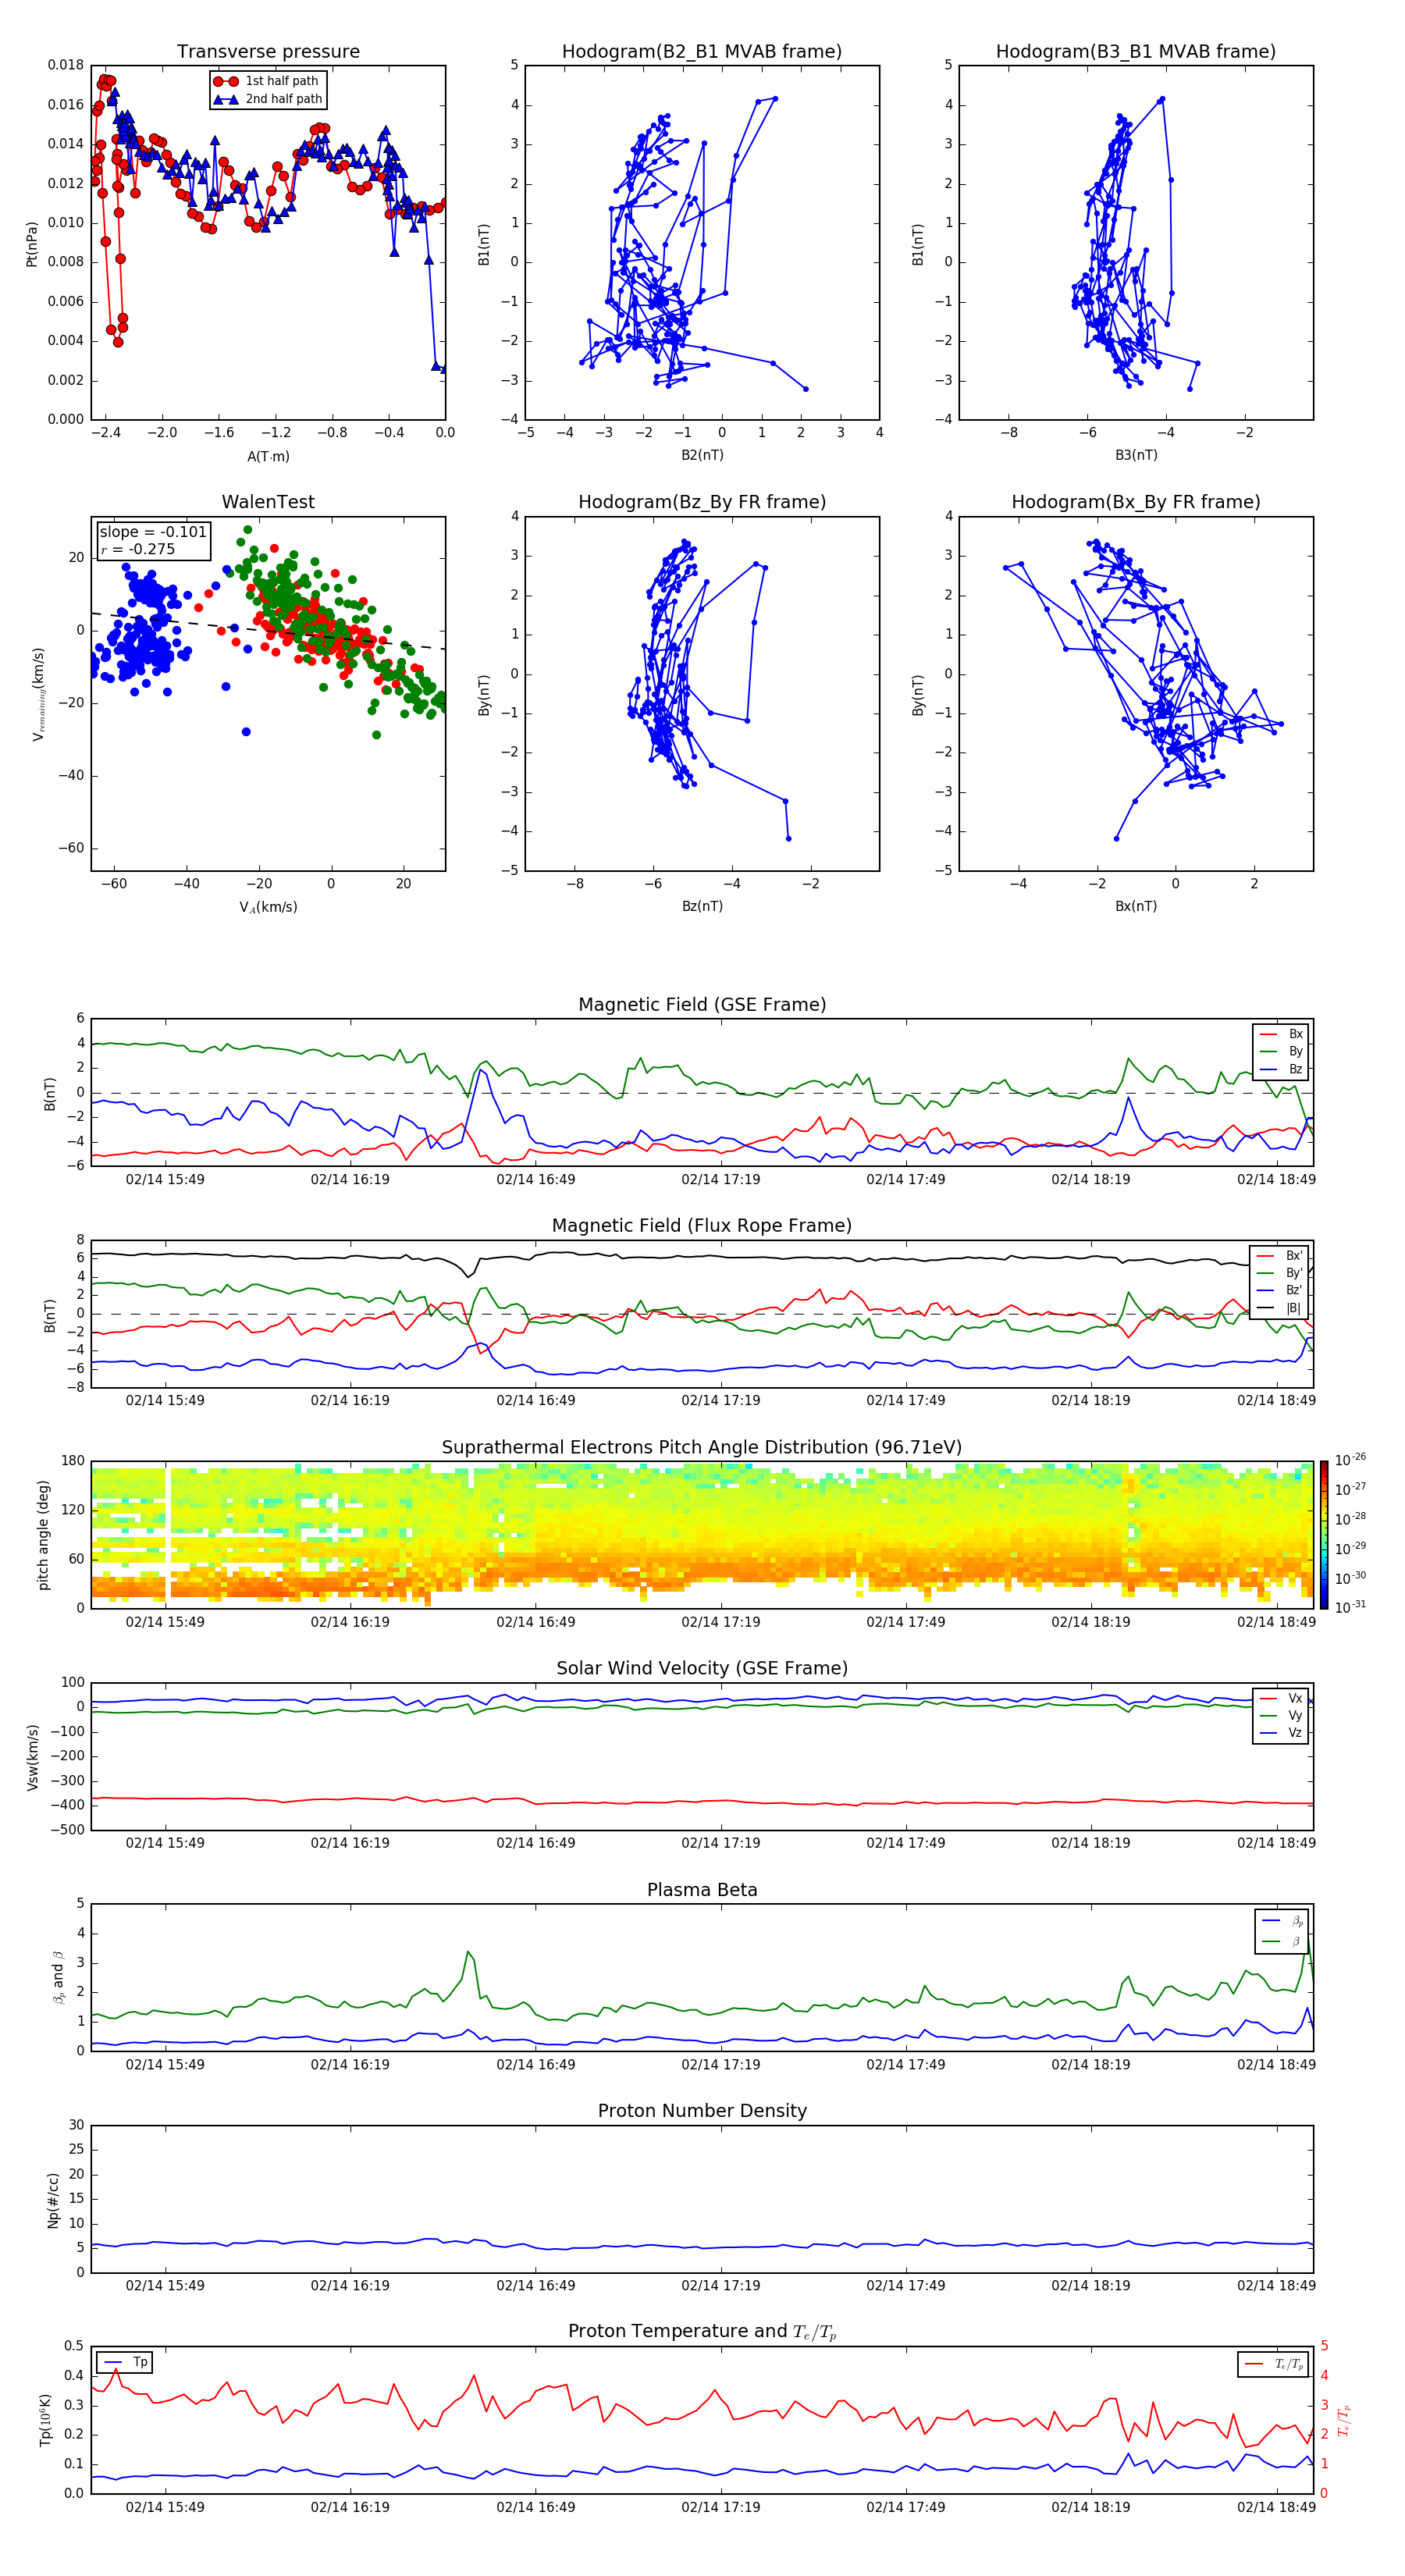Viewport: 1405px width, 2576px height.
Task: Click the Proton Number Density title
Action: coord(702,2111)
